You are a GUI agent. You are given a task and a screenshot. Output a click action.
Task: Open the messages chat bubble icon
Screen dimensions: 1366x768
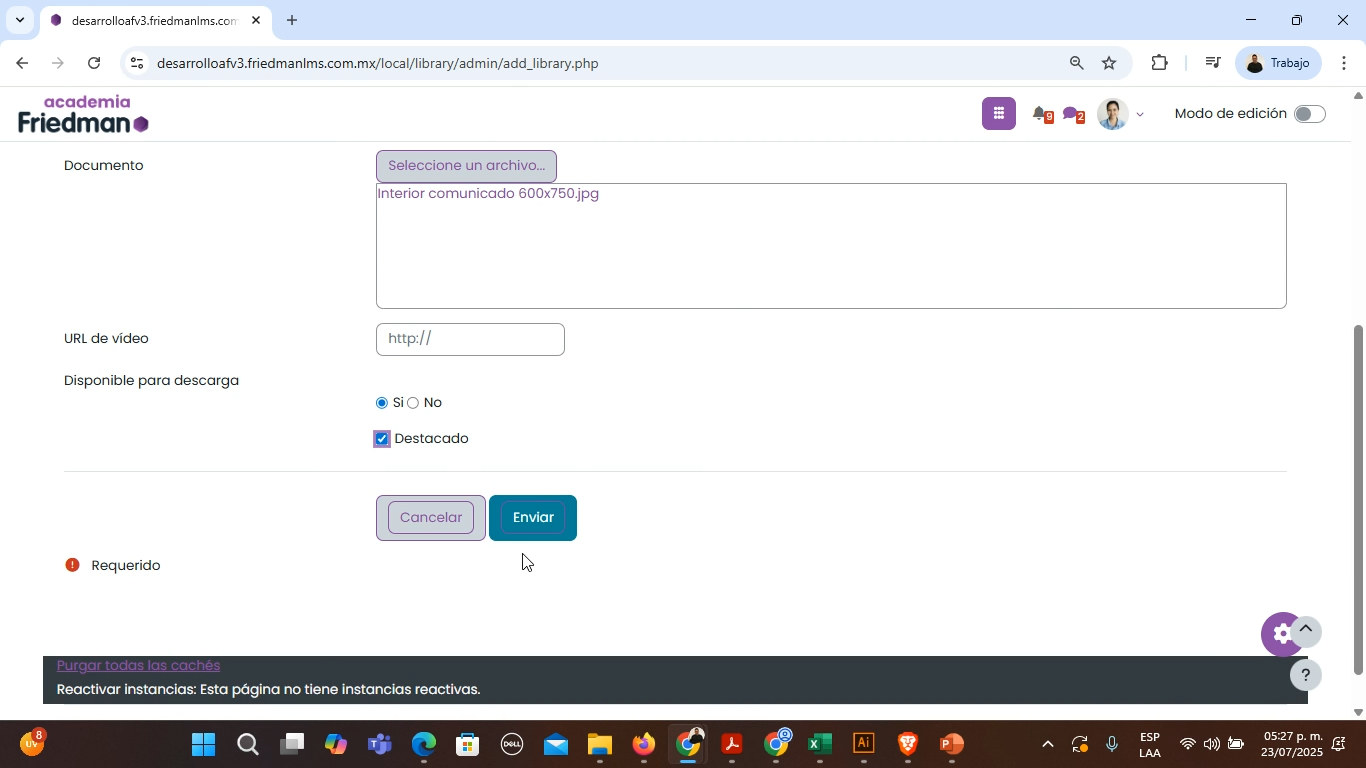click(x=1073, y=115)
